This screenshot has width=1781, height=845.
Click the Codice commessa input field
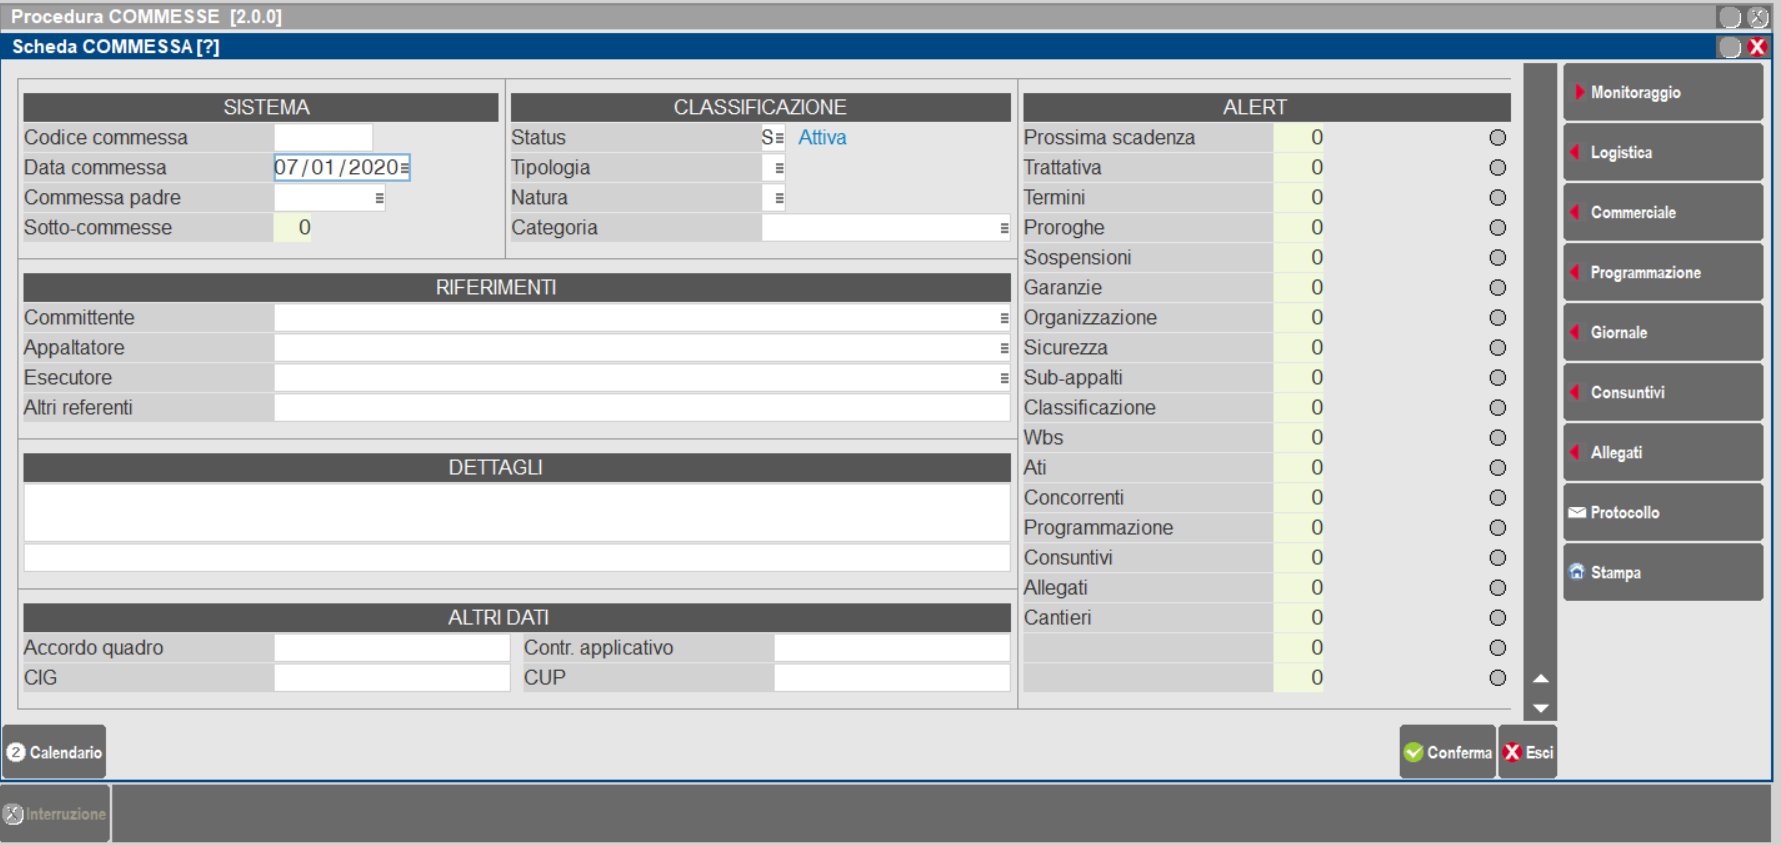tap(323, 138)
